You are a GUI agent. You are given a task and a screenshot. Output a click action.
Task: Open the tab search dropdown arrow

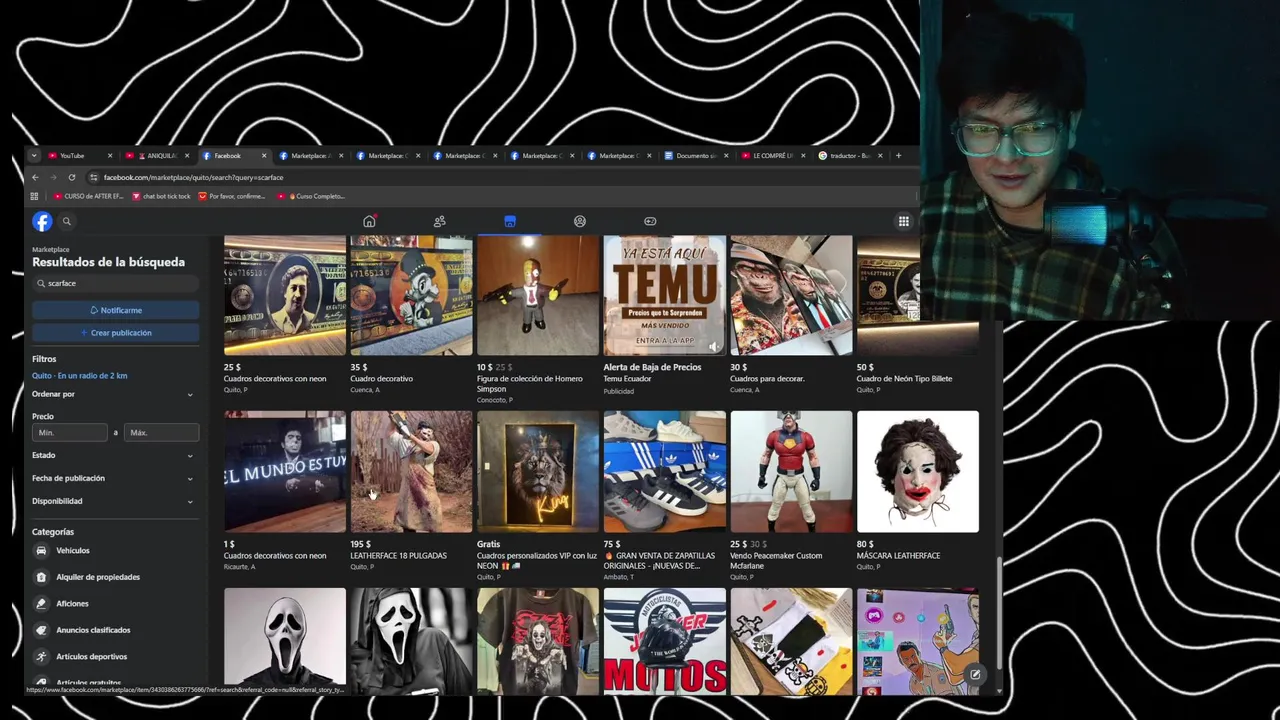pyautogui.click(x=33, y=155)
